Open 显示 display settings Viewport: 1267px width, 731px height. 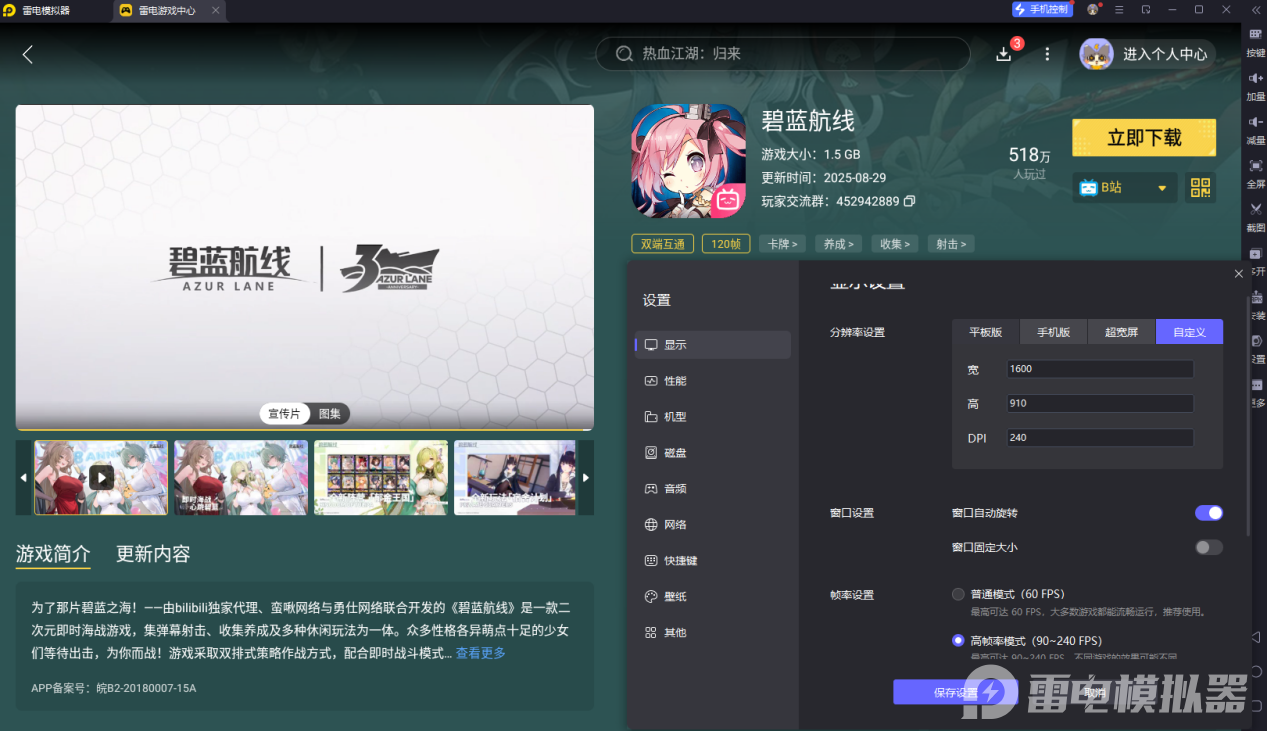coord(713,345)
